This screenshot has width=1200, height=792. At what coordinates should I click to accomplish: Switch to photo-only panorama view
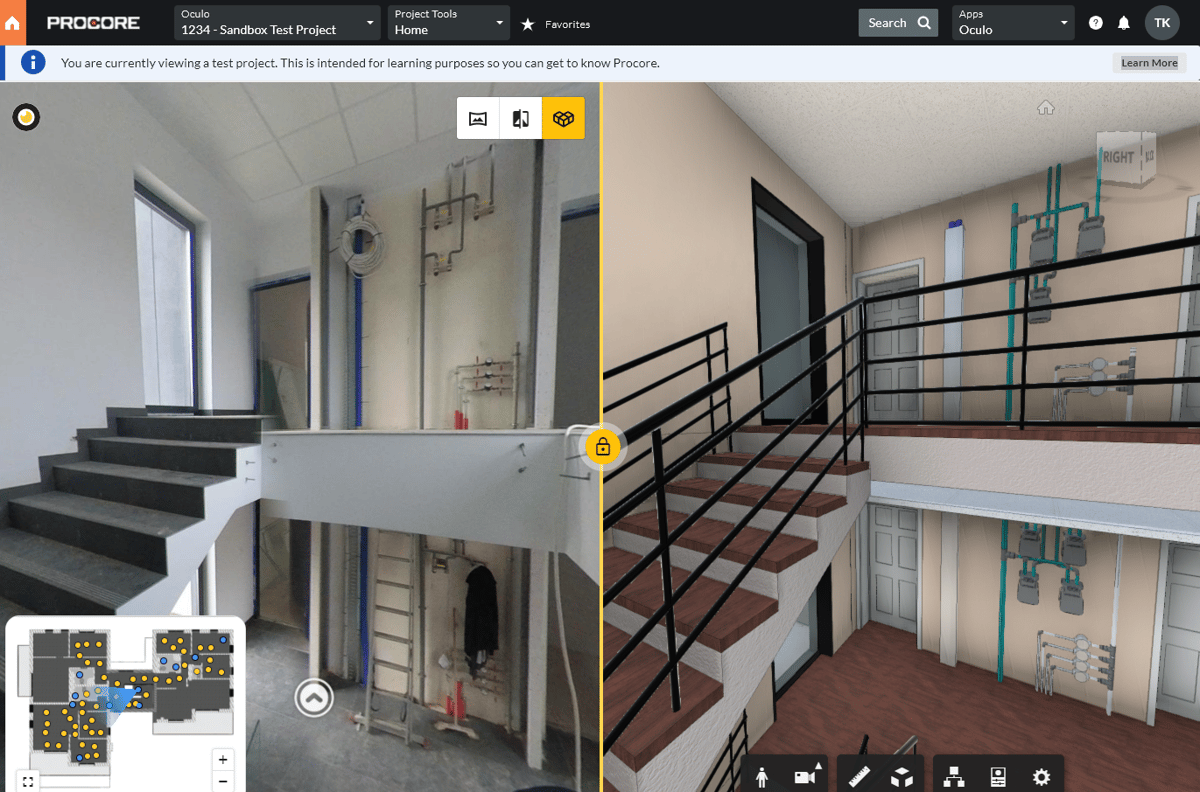pos(478,118)
